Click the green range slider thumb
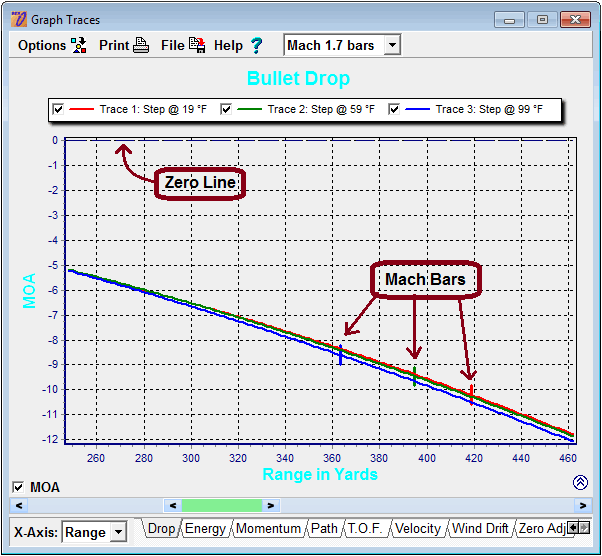Image resolution: width=602 pixels, height=556 pixels. coord(222,505)
